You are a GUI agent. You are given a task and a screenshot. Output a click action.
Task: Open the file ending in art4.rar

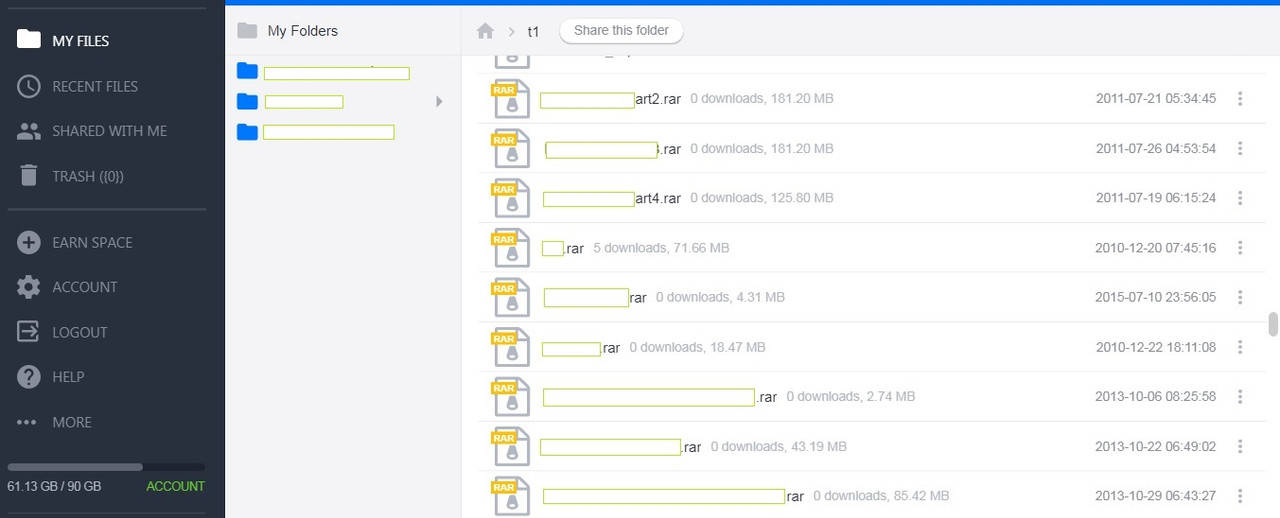pos(612,198)
